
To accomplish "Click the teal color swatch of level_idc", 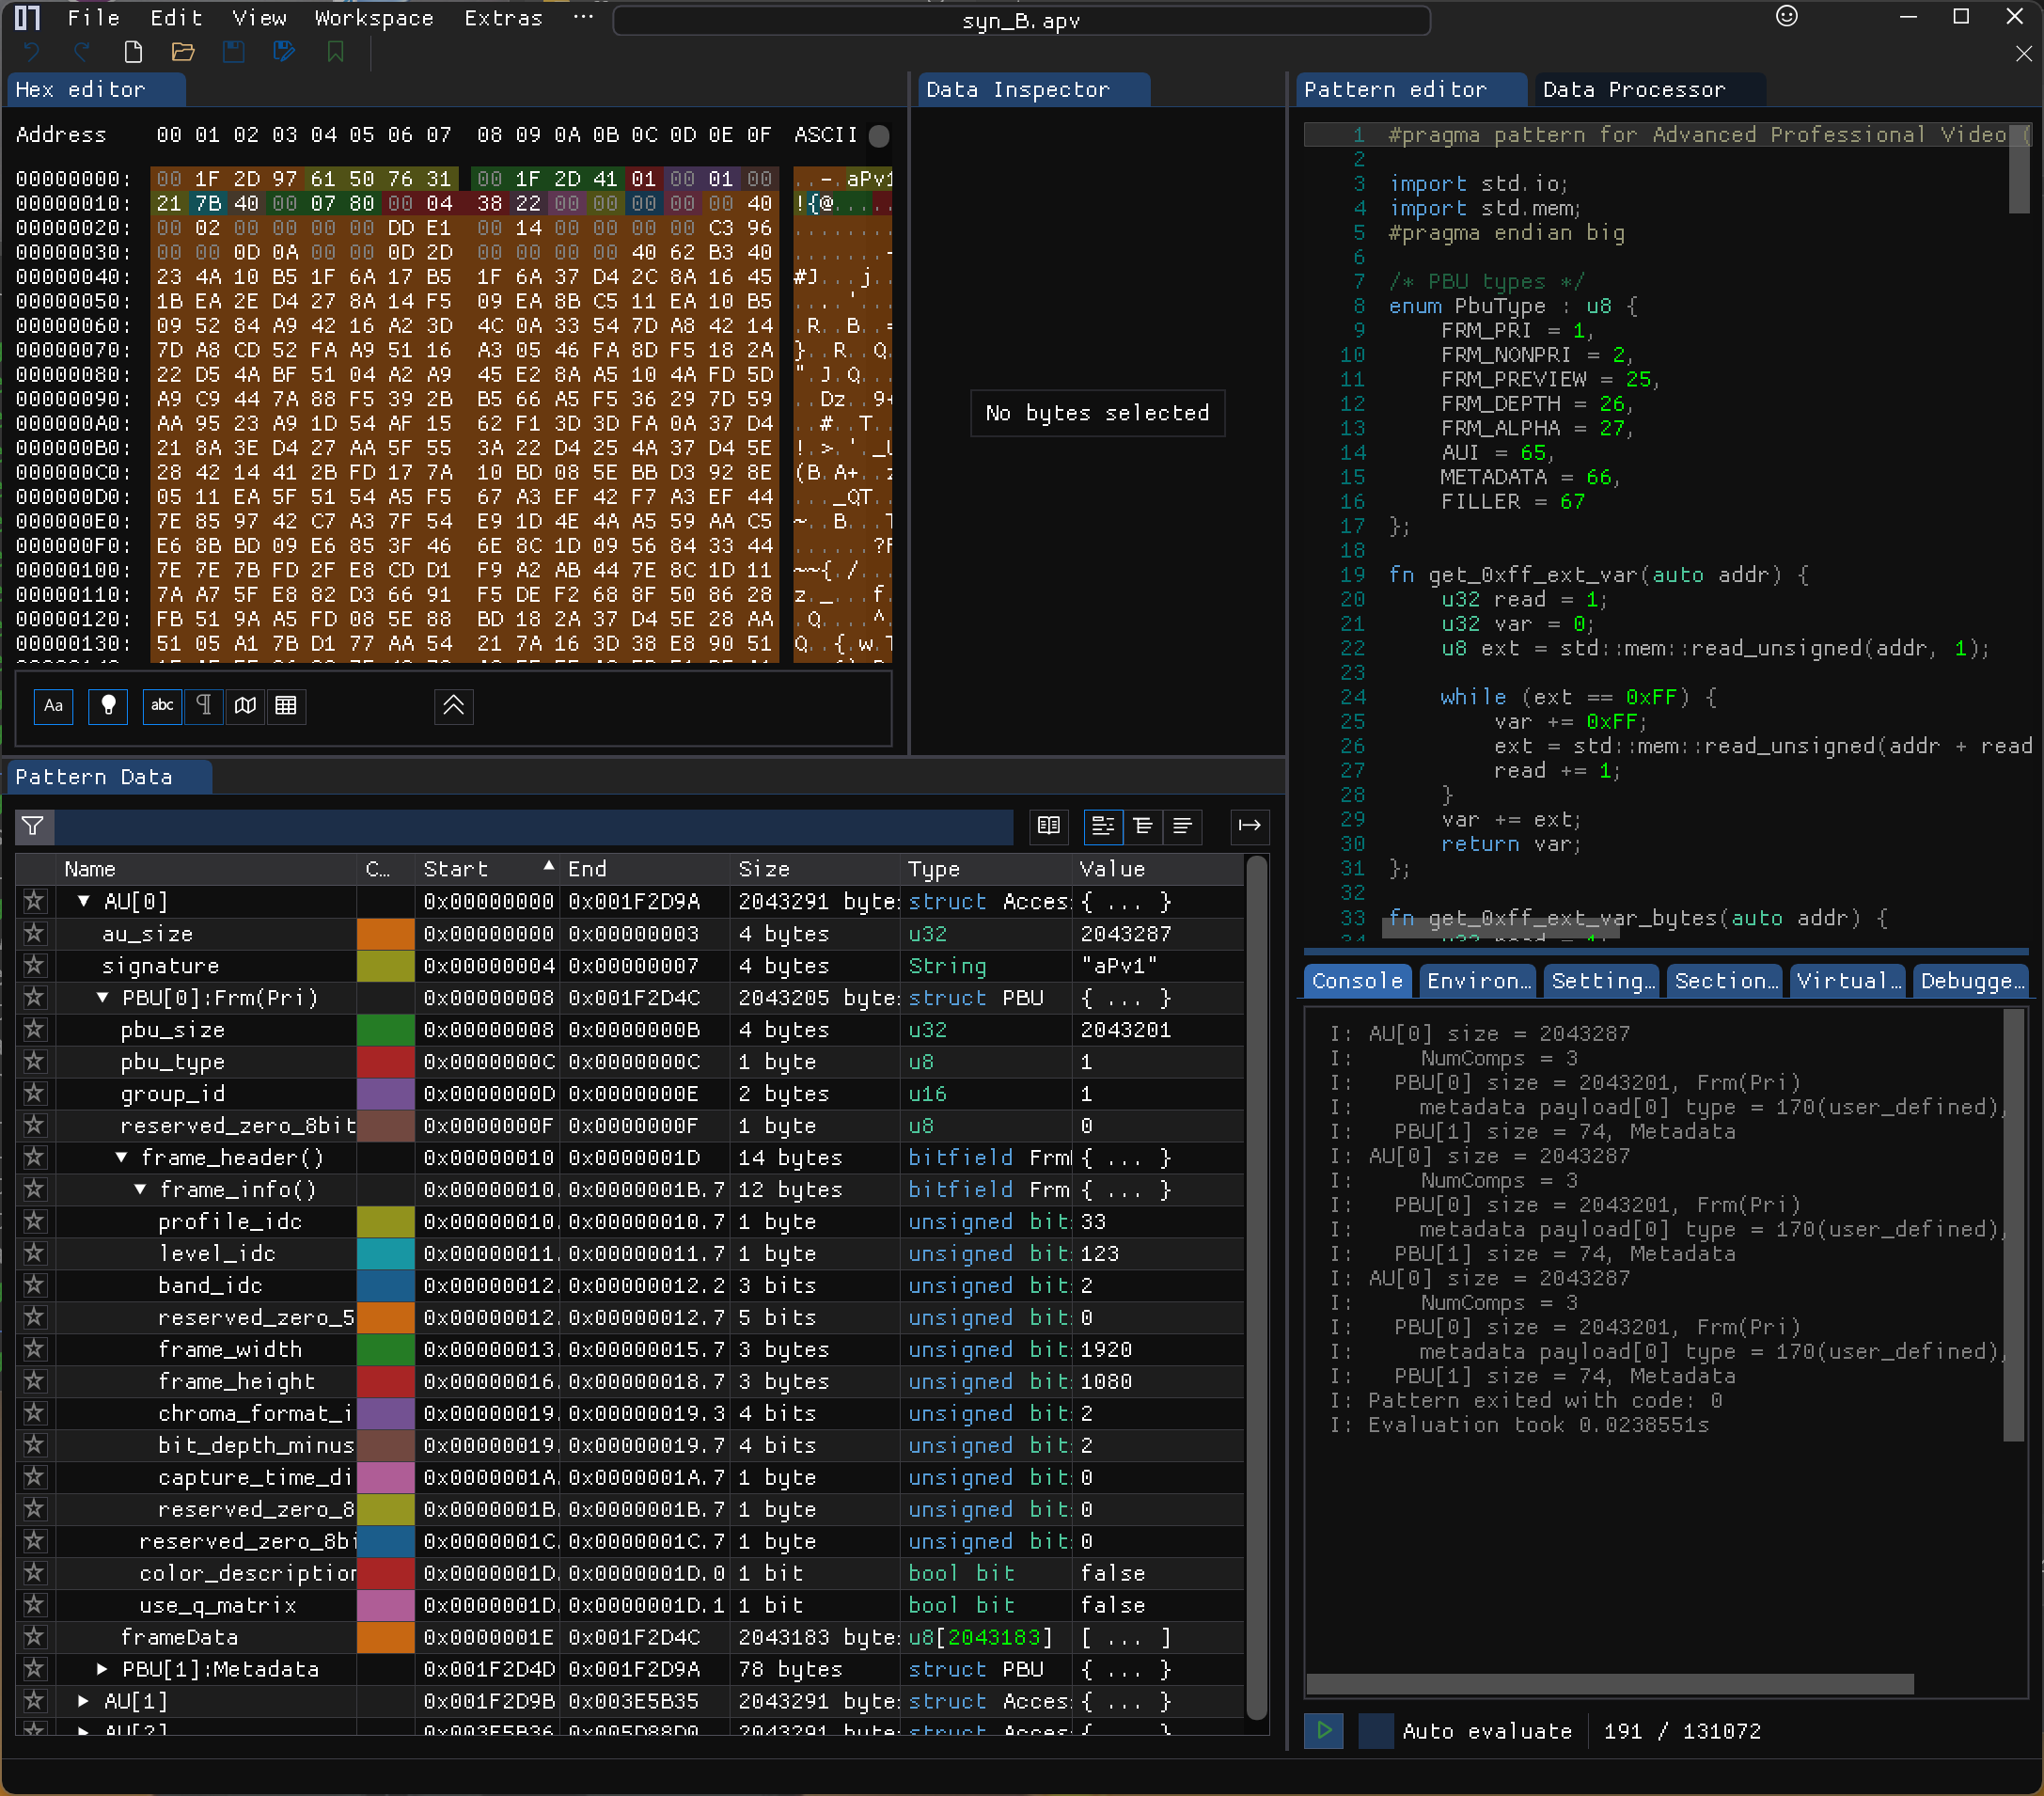I will tap(385, 1254).
